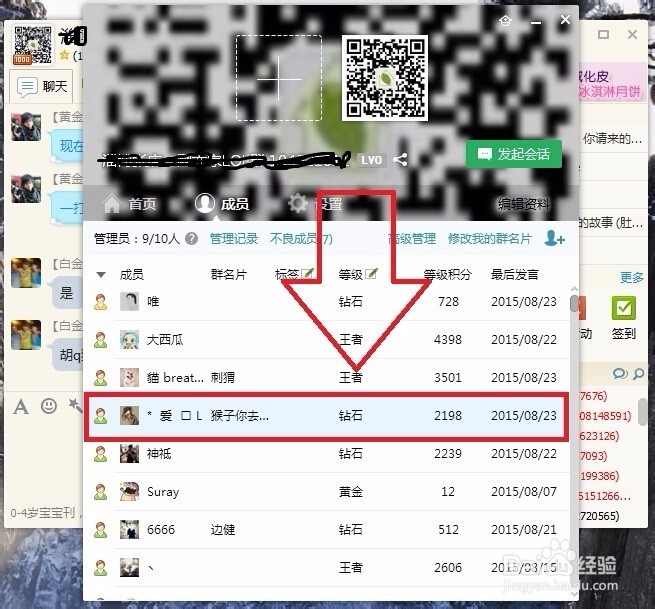Image resolution: width=655 pixels, height=609 pixels.
Task: Click the role icon in 大西瓜 row
Action: pos(100,340)
